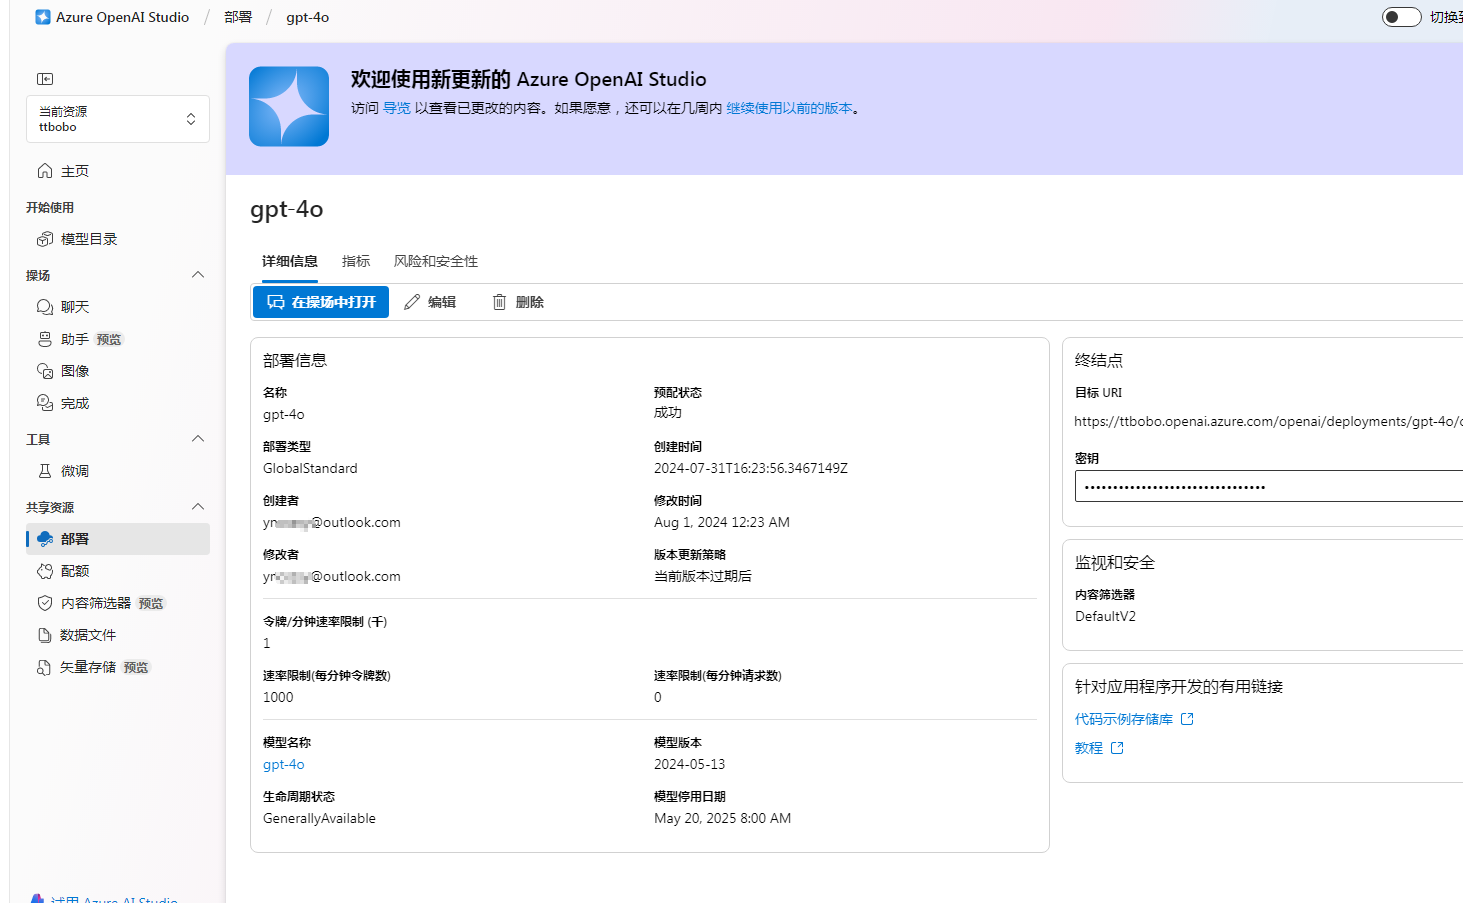
Task: Click the external link icon next to 教程
Action: point(1117,748)
